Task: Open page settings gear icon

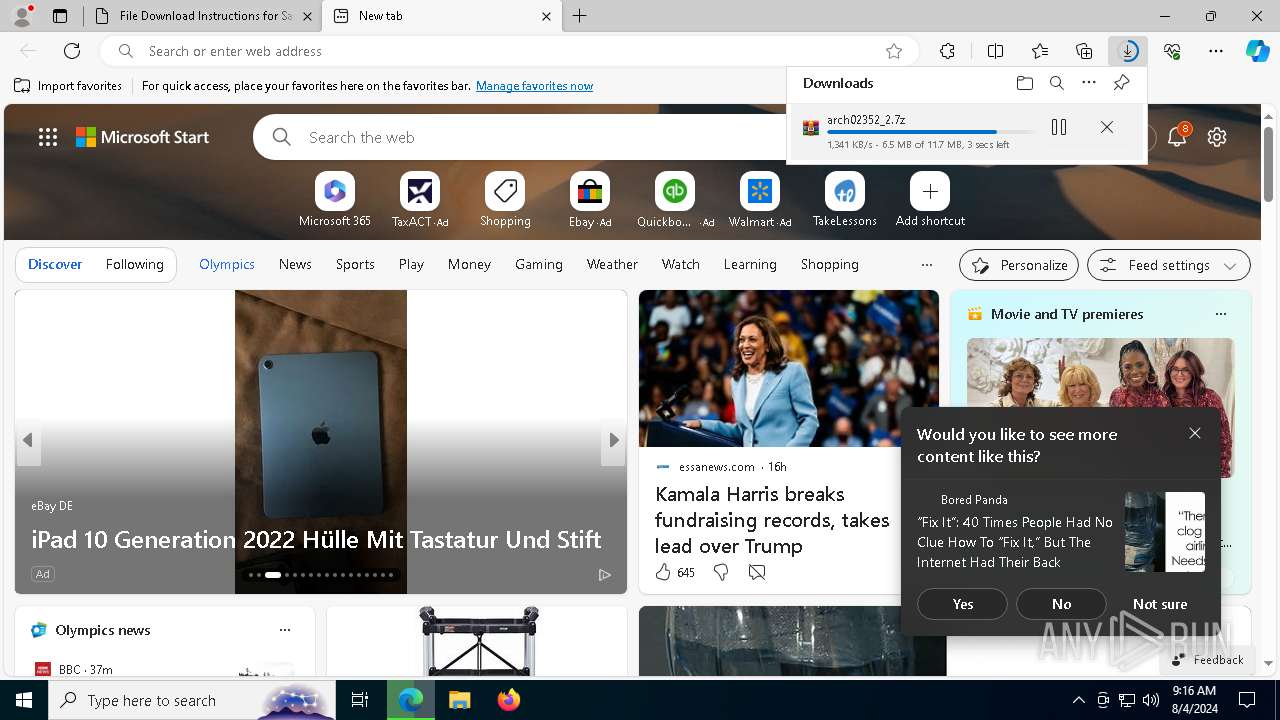Action: pyautogui.click(x=1216, y=137)
